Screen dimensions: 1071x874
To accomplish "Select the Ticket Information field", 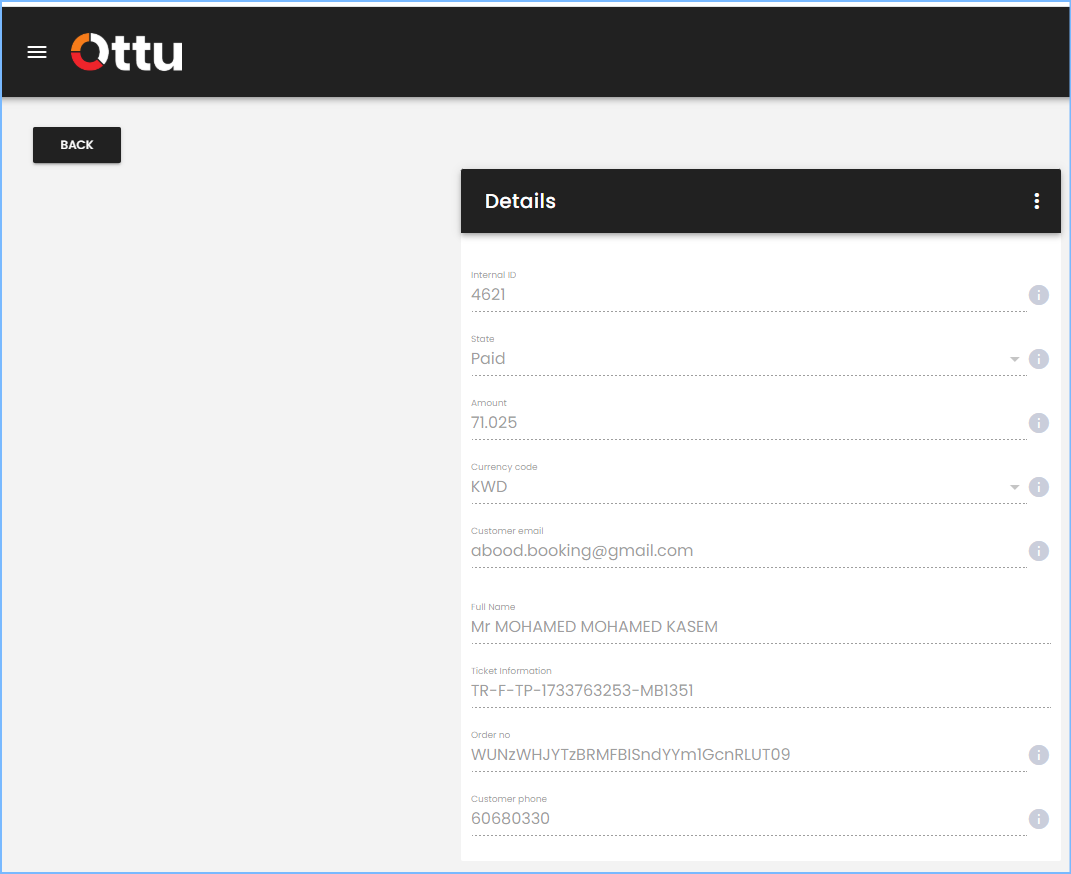I will click(760, 691).
